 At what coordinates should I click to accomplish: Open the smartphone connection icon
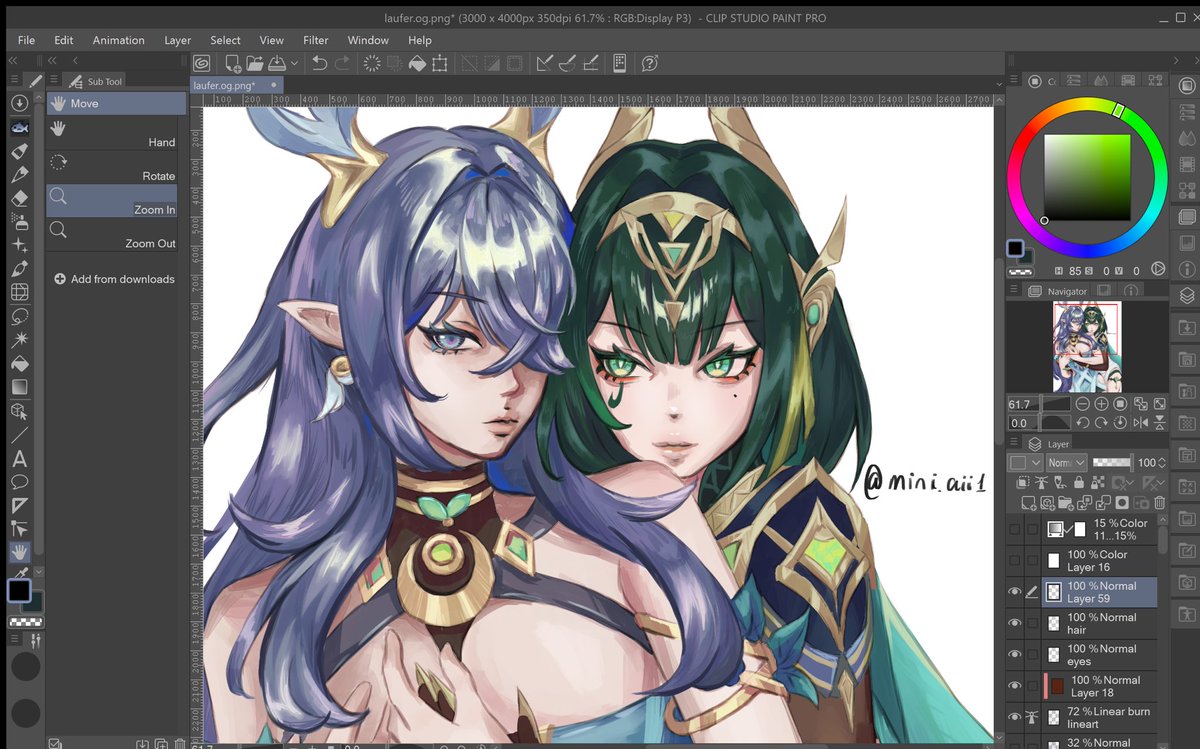(620, 63)
